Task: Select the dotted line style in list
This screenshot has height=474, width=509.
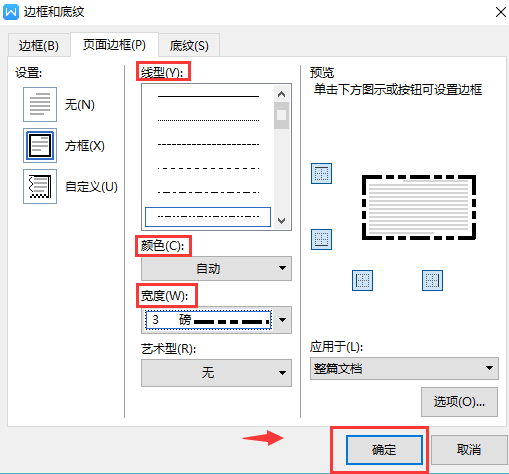Action: 208,120
